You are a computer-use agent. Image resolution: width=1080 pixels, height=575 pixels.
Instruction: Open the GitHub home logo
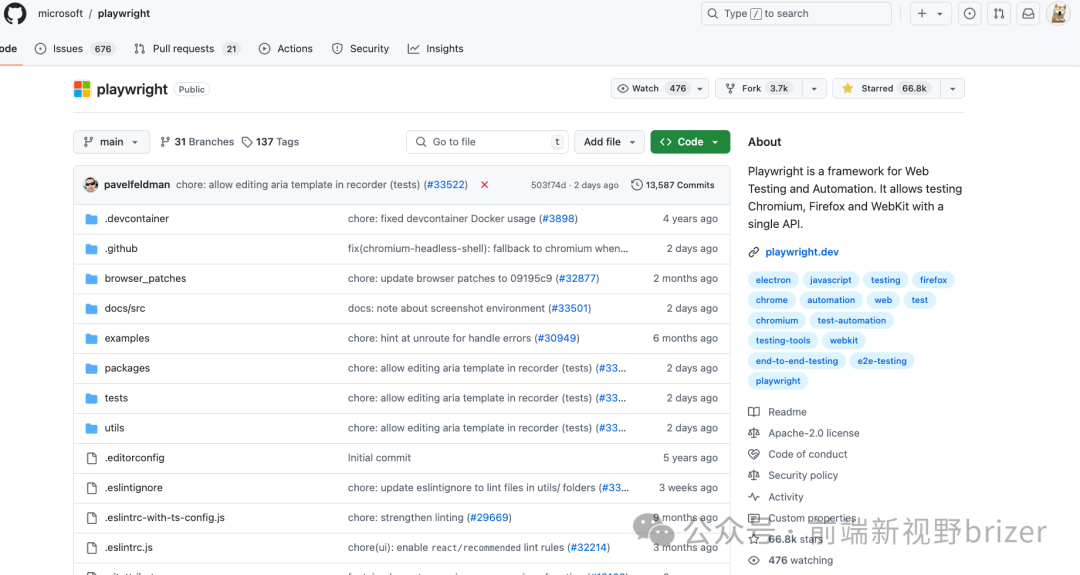(x=15, y=13)
